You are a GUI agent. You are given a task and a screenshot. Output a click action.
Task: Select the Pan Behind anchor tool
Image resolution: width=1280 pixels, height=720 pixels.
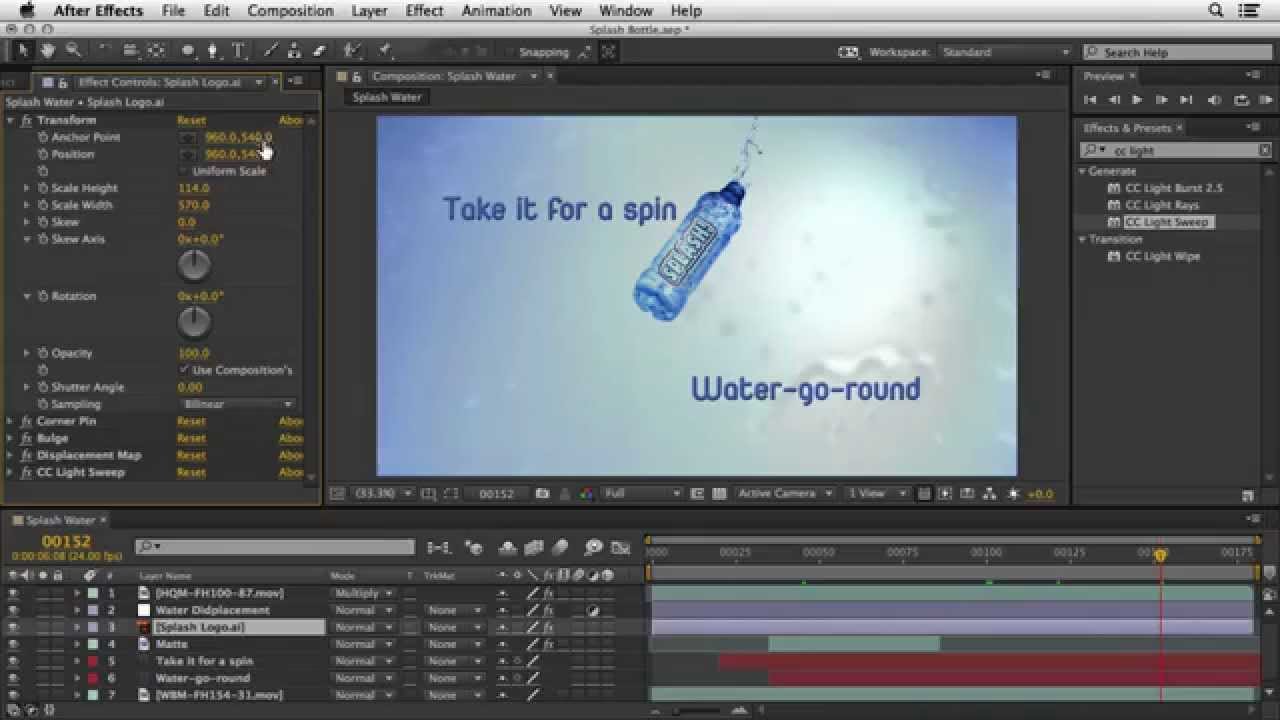click(x=156, y=51)
